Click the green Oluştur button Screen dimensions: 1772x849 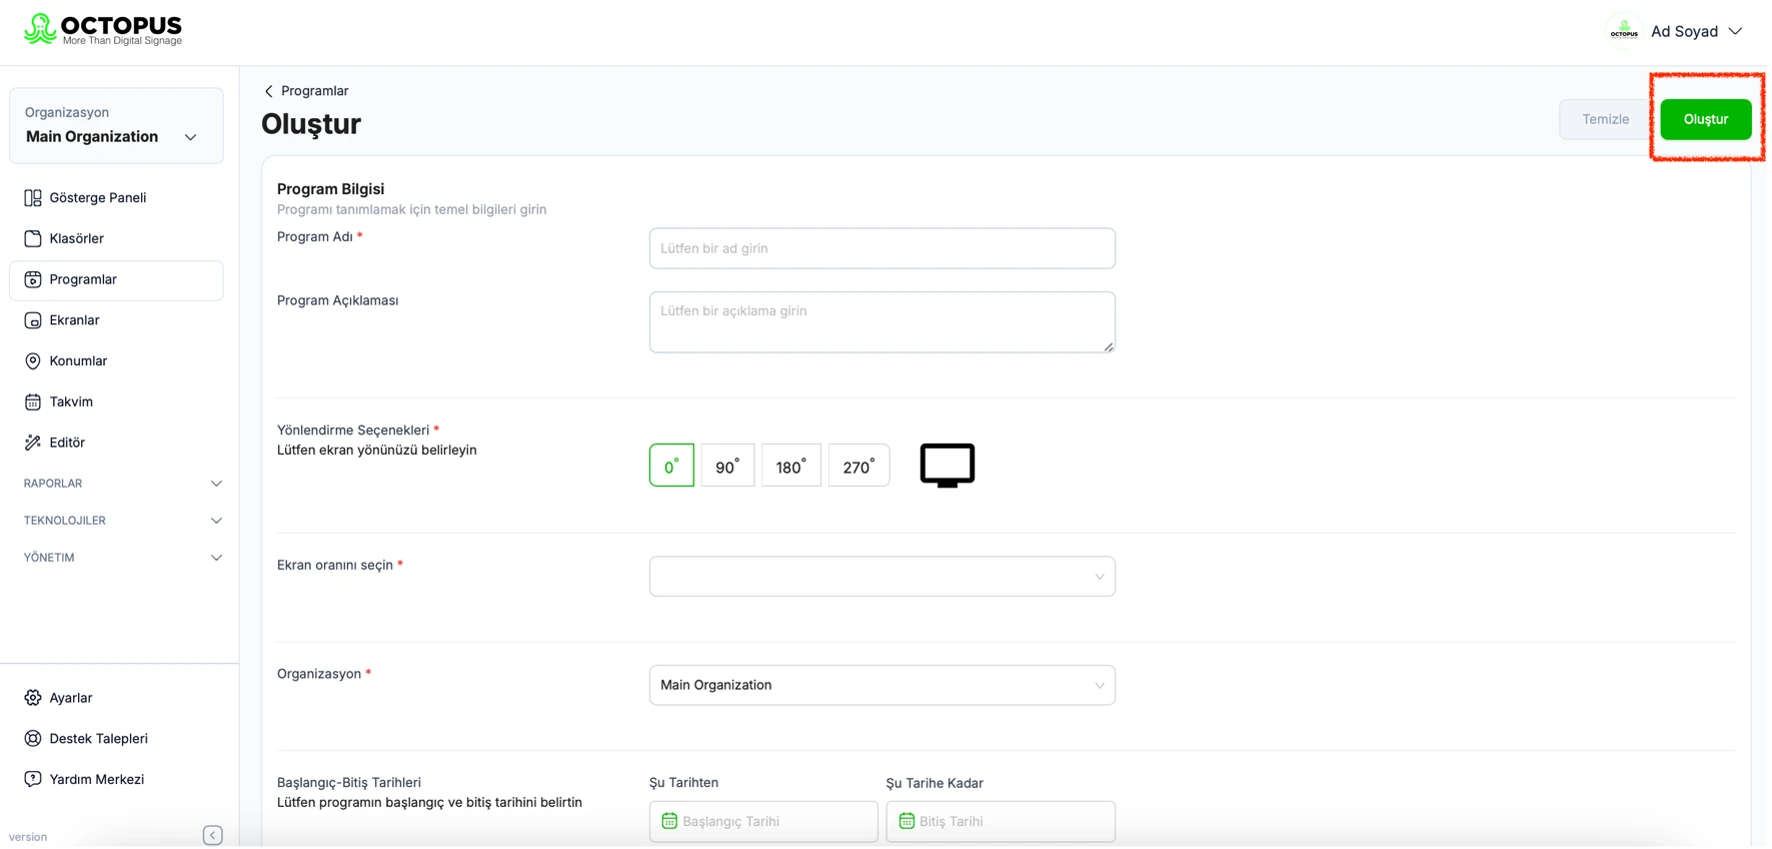pyautogui.click(x=1706, y=119)
